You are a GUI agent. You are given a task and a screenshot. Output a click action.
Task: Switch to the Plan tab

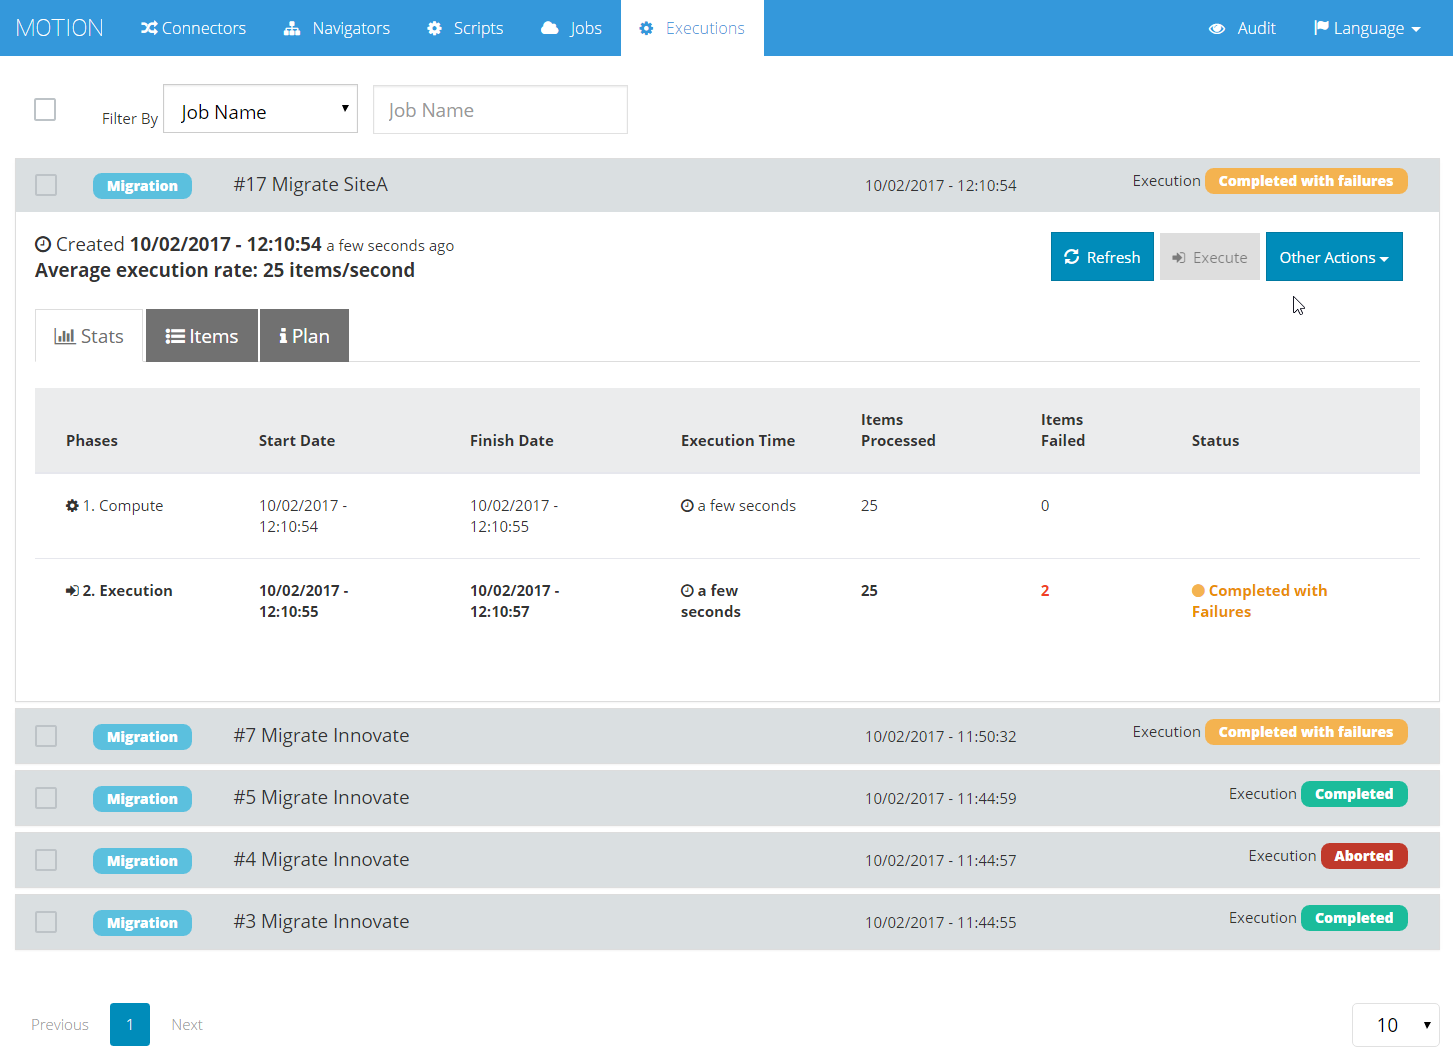304,336
